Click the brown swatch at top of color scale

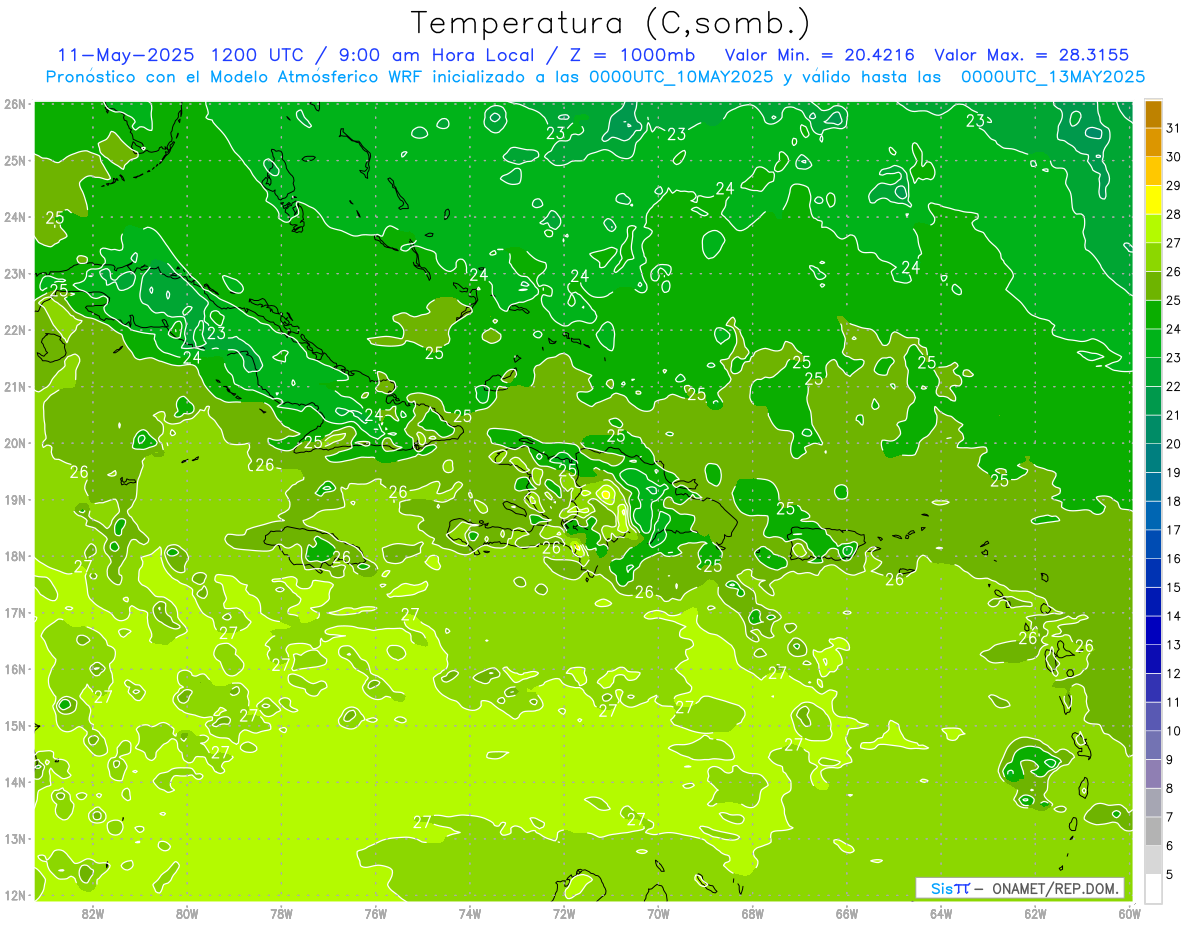[1153, 115]
